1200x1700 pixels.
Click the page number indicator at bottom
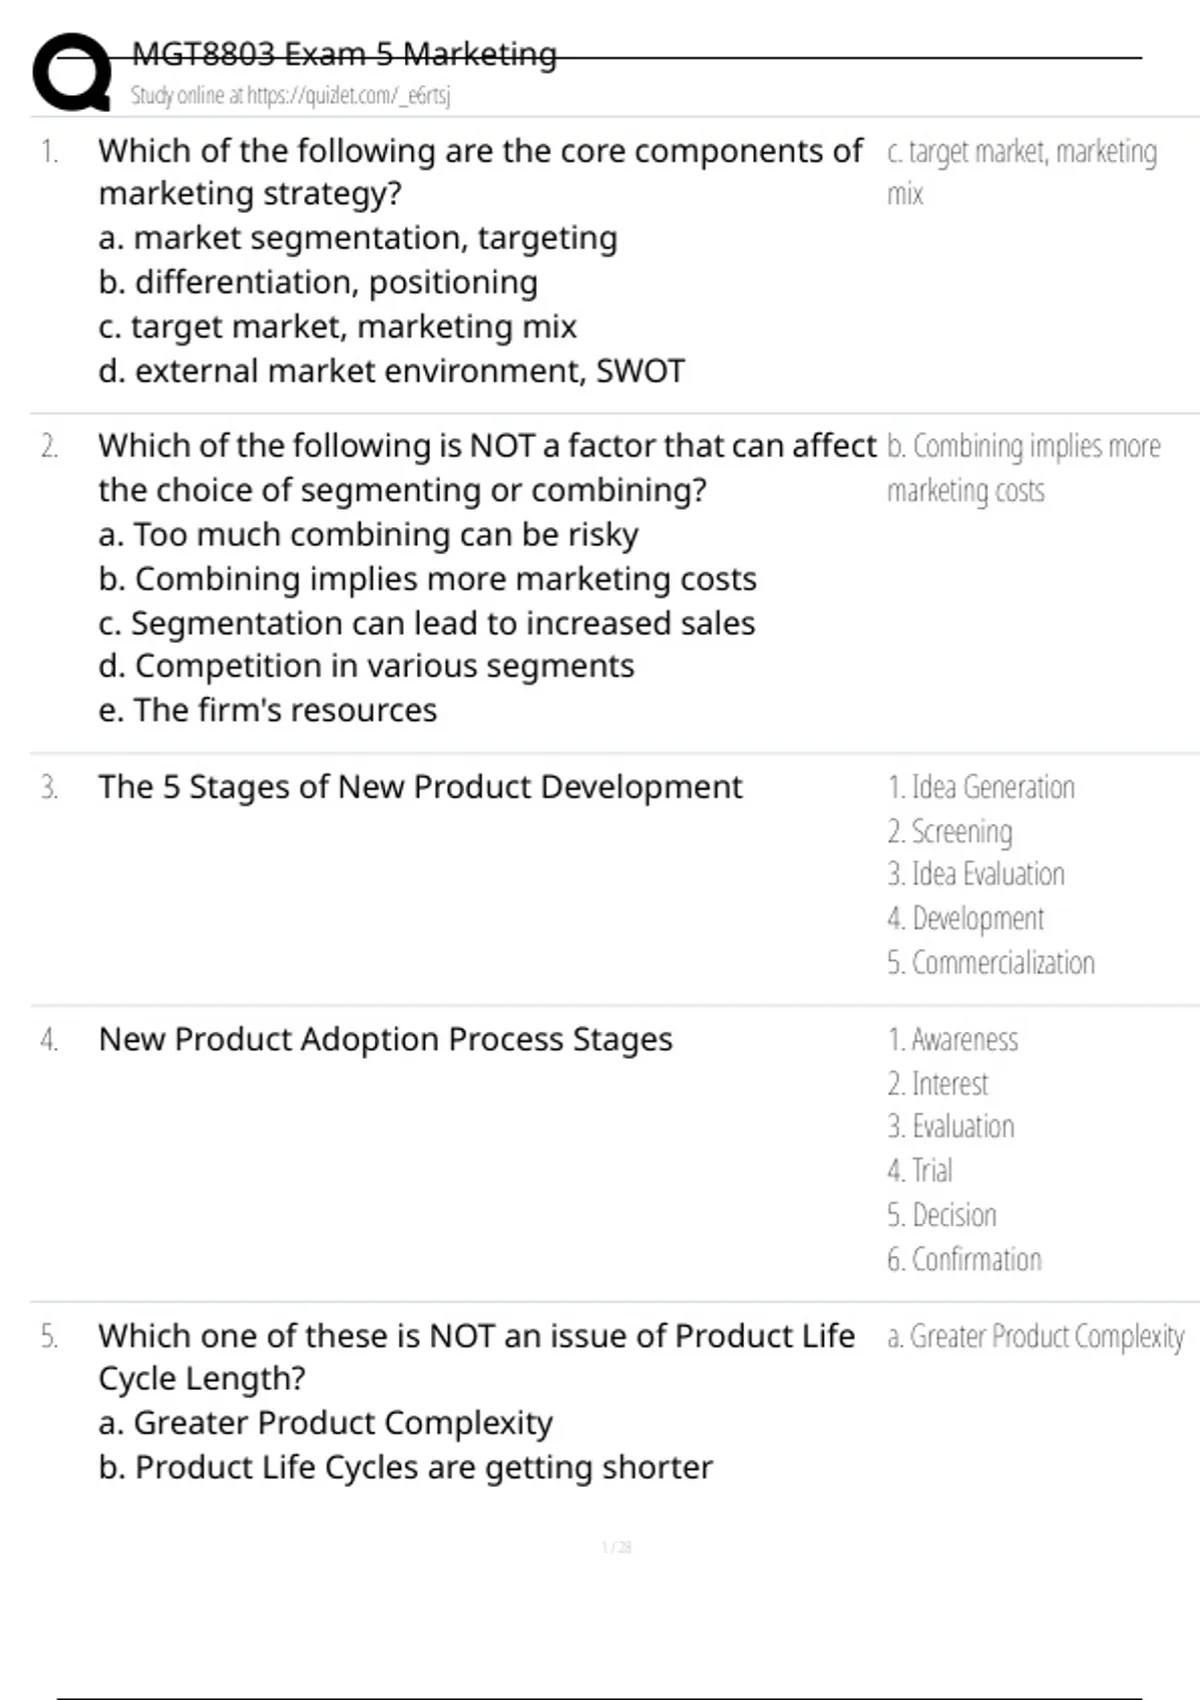pos(616,1547)
